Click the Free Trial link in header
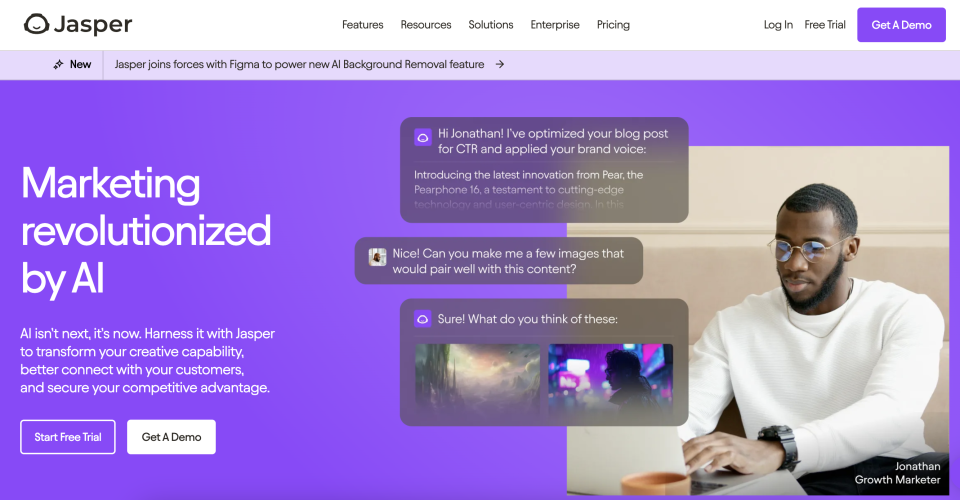This screenshot has width=960, height=500. [x=825, y=25]
